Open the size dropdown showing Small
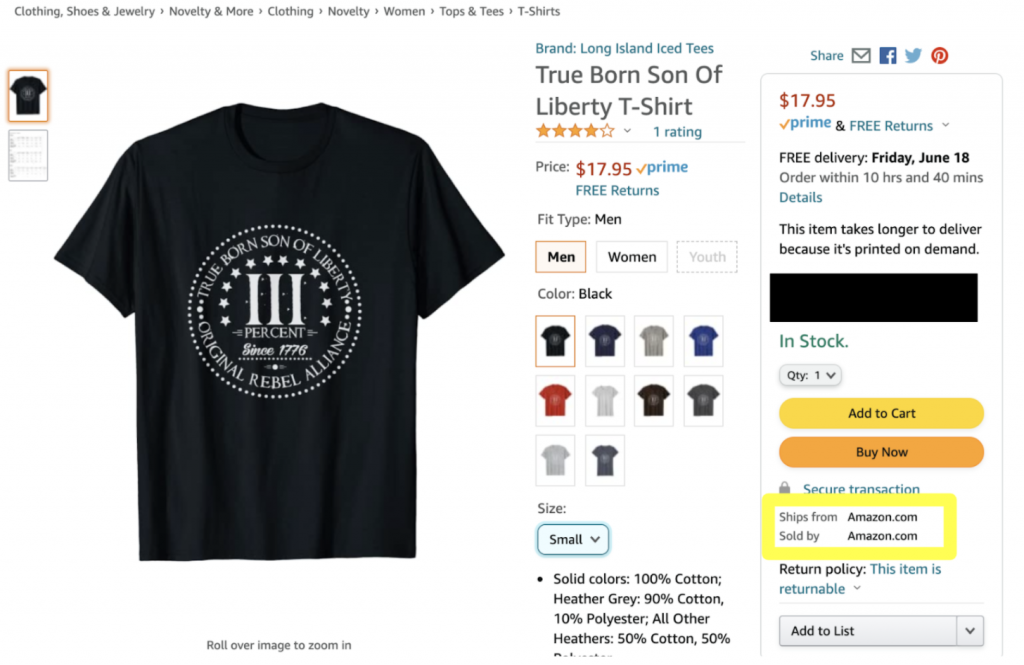Image resolution: width=1024 pixels, height=665 pixels. [x=572, y=538]
